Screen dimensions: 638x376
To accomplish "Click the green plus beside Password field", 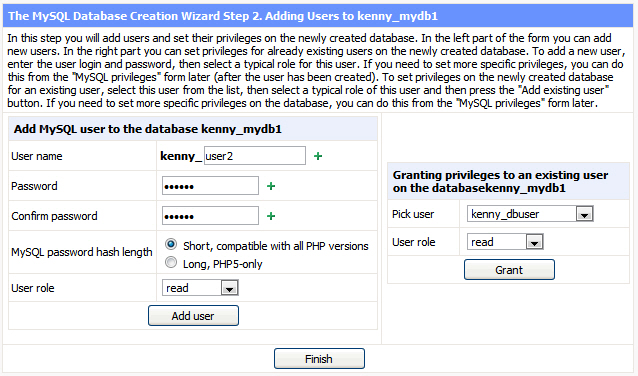I will [x=271, y=186].
